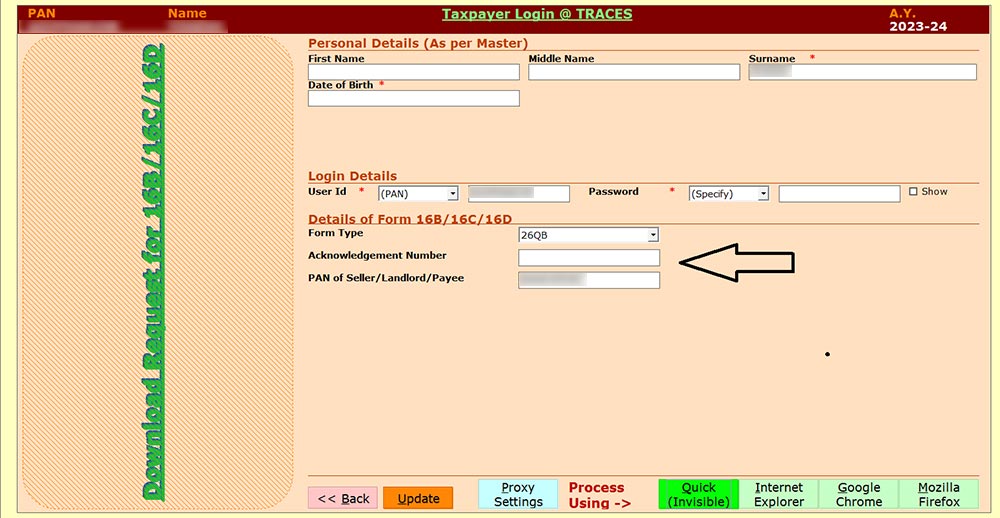Image resolution: width=1000 pixels, height=518 pixels.
Task: Click the 'Login Details' section heading
Action: point(352,176)
